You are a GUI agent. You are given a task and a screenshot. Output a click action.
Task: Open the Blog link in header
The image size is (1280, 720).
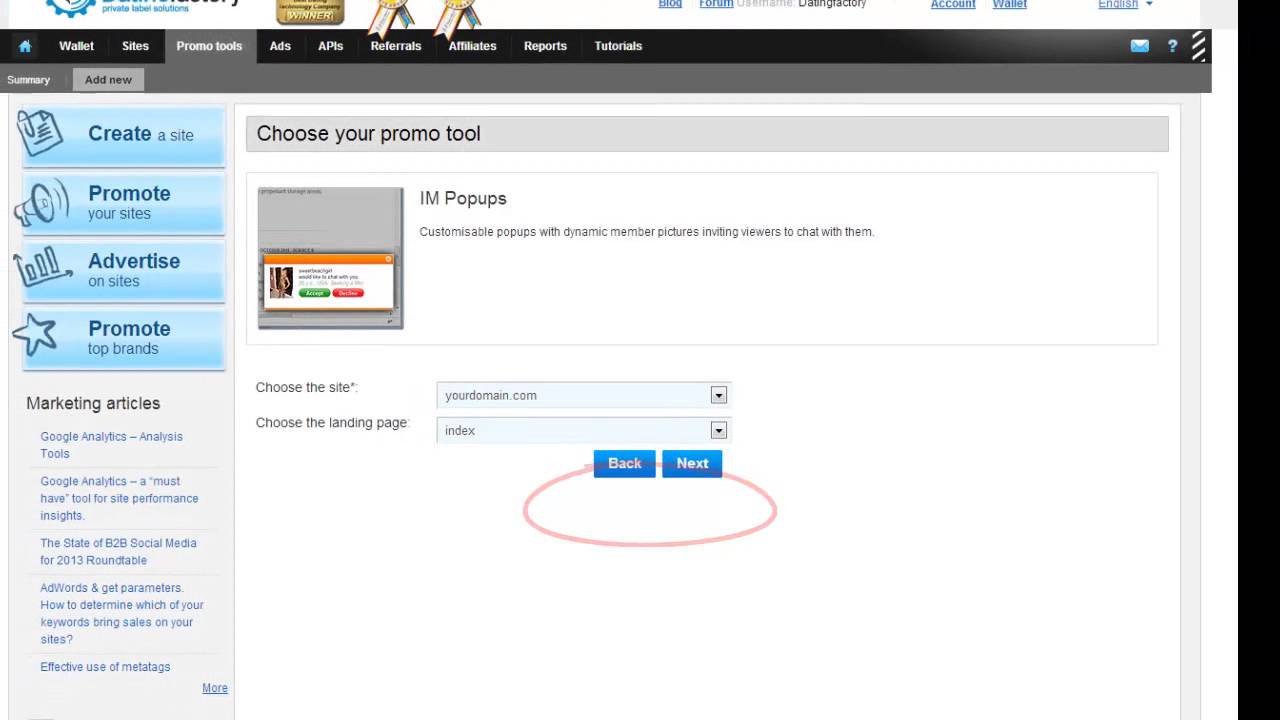coord(670,4)
